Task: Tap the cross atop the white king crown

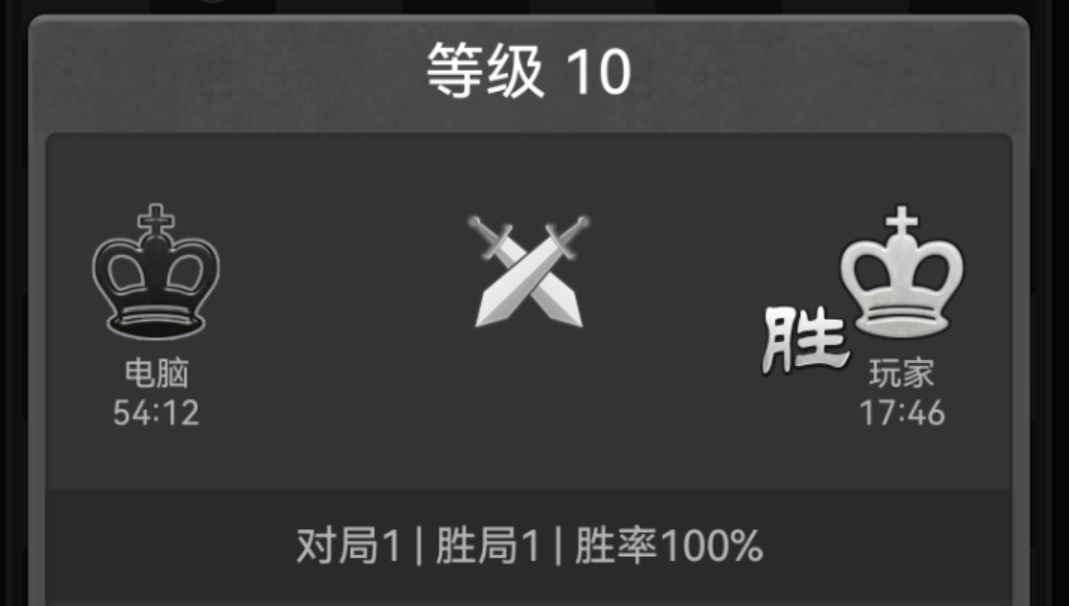Action: point(902,222)
